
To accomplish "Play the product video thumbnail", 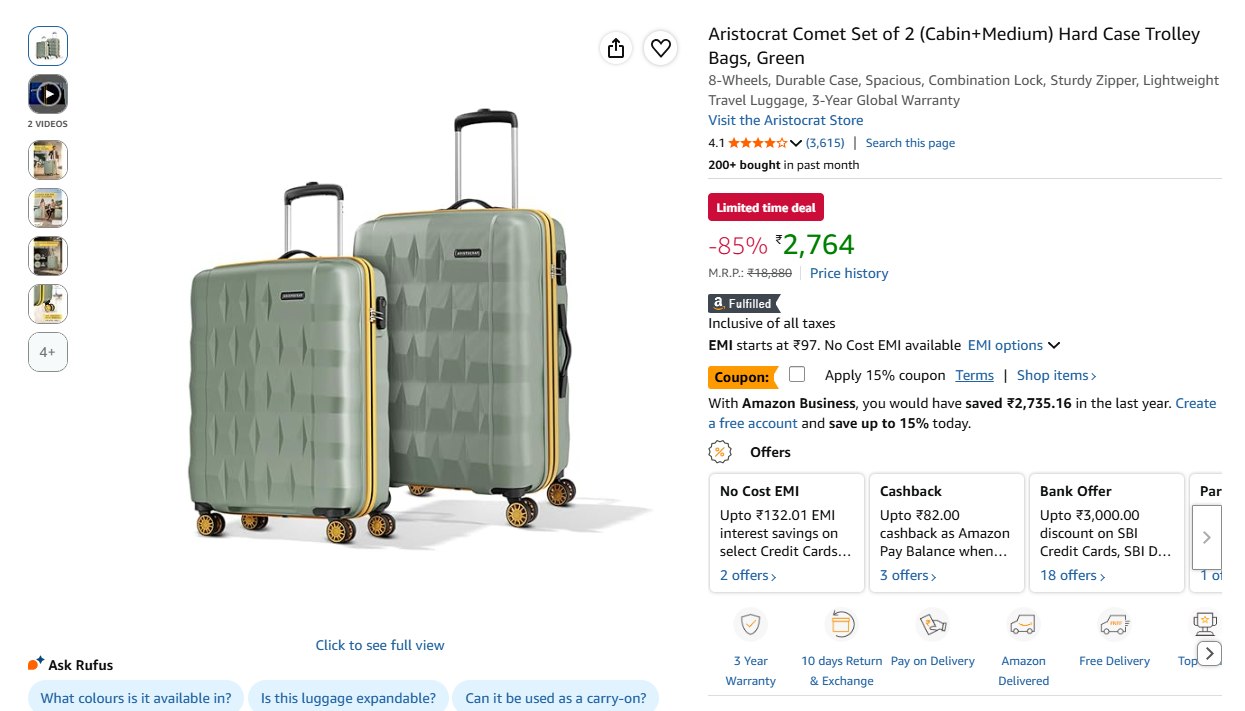I will tap(48, 94).
